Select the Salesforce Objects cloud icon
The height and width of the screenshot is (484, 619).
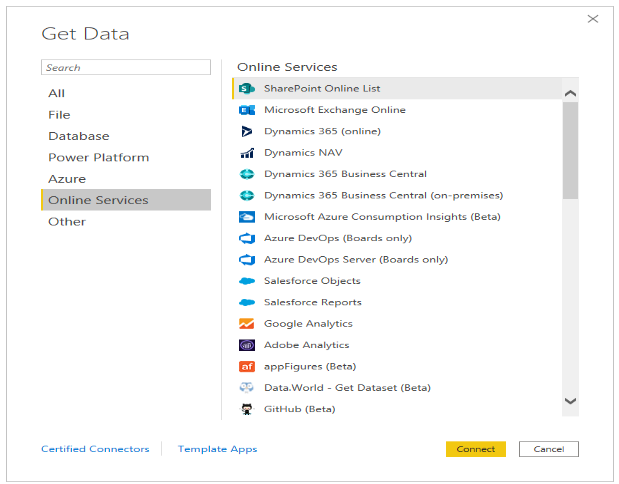[247, 281]
